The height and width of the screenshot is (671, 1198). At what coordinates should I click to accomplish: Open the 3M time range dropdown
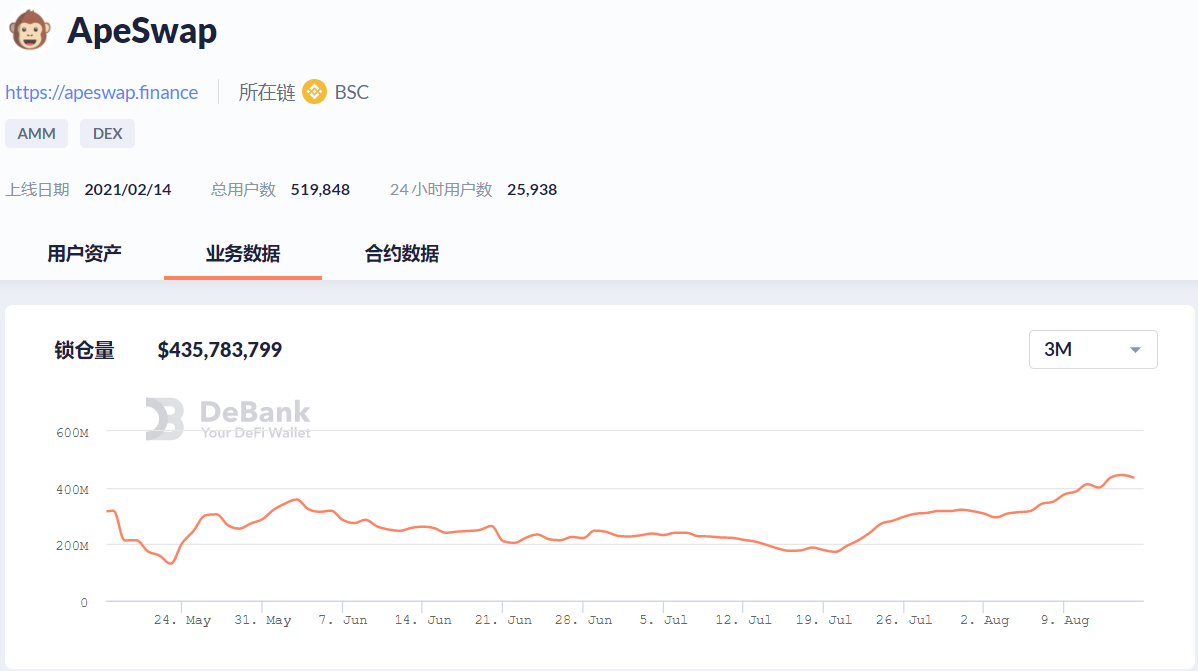(1093, 349)
